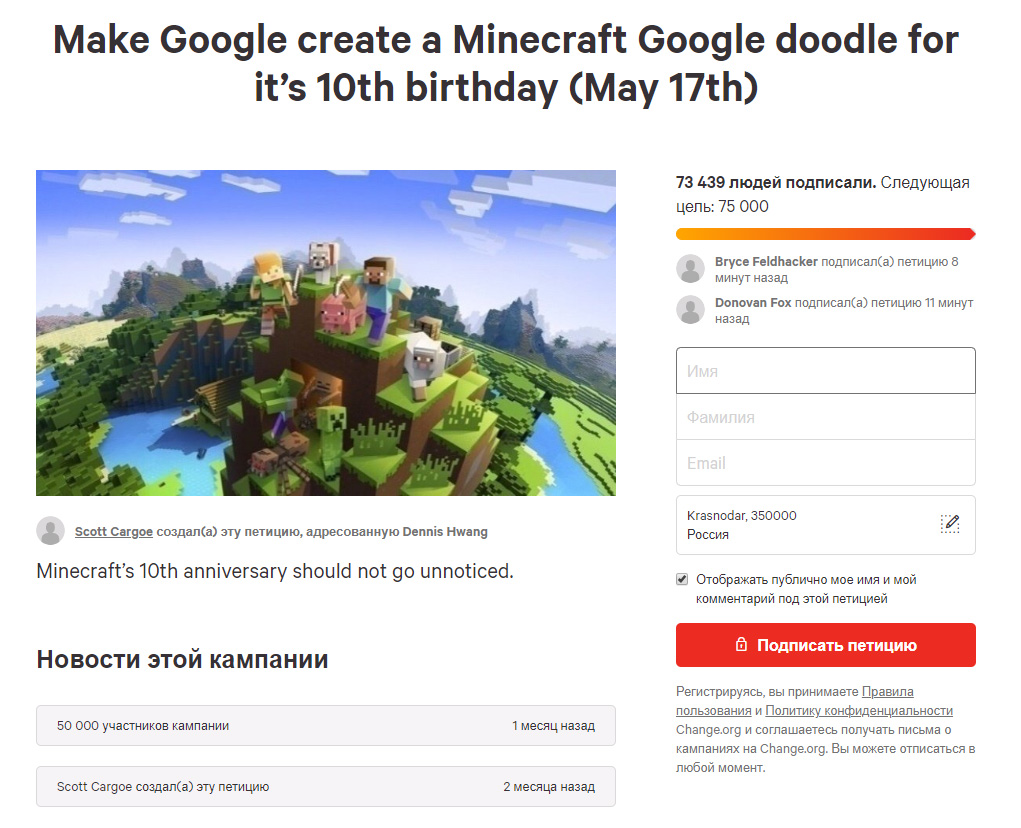The image size is (1021, 828).
Task: Click the lock icon on sign button
Action: click(741, 644)
